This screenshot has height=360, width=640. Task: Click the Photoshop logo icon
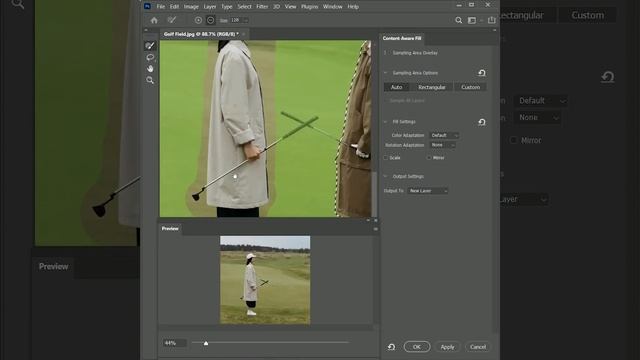[147, 6]
